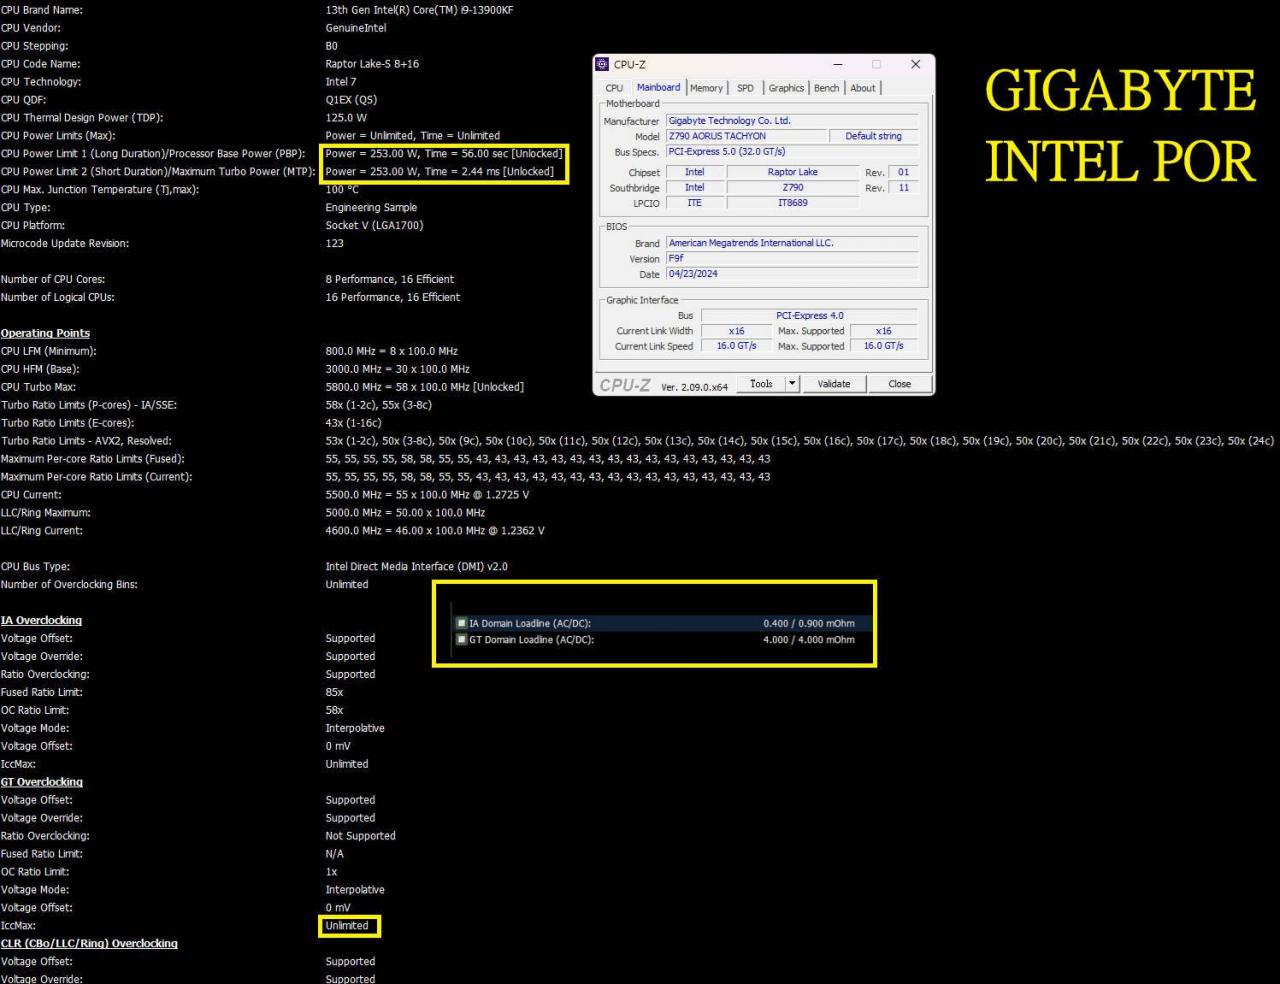This screenshot has width=1280, height=984.
Task: Click the 'Power = Unlimited, Time = Unlimited' value
Action: [x=413, y=136]
